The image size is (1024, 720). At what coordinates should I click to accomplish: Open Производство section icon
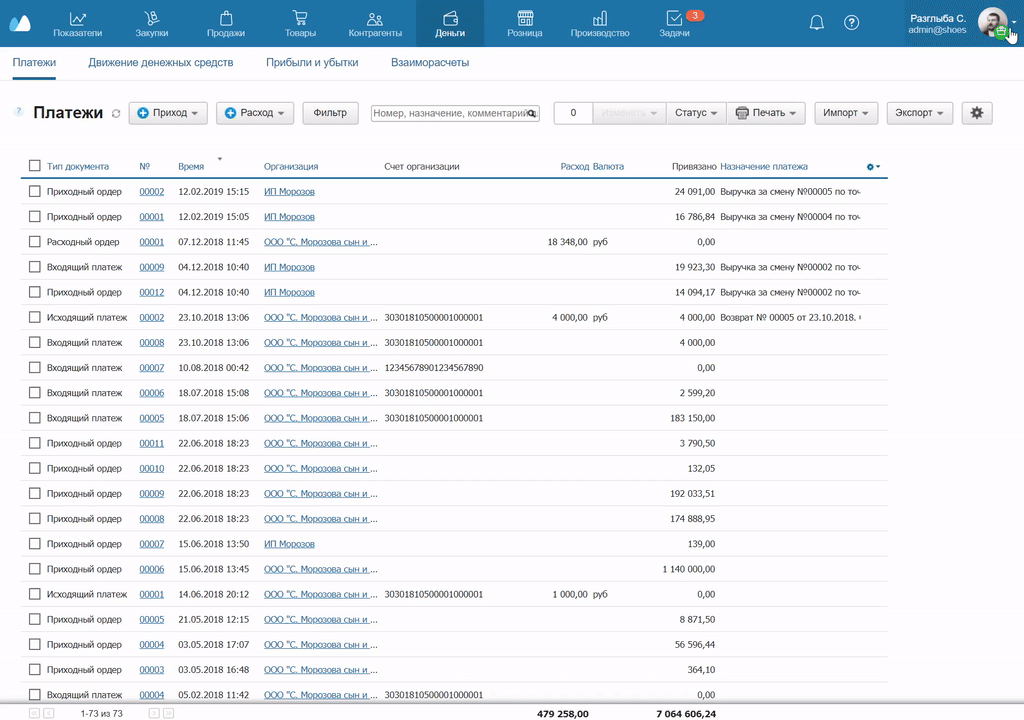(600, 19)
